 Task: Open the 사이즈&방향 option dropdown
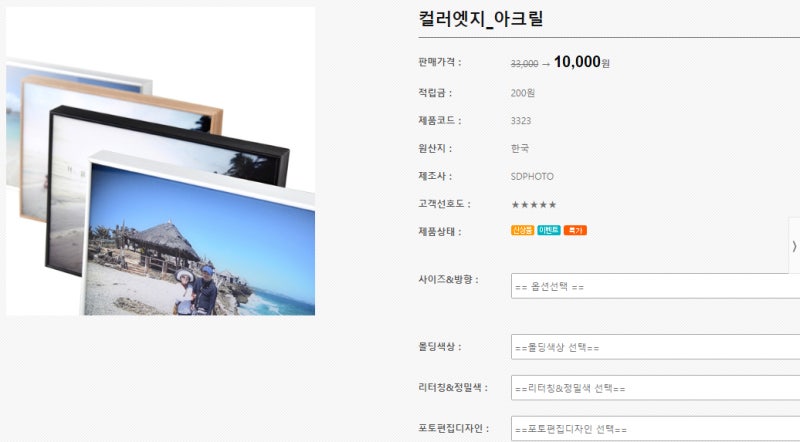coord(655,286)
